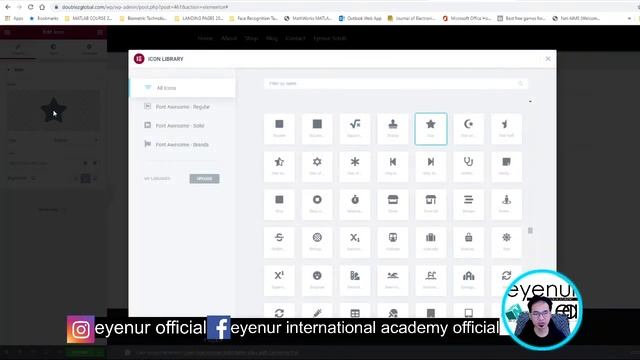Image resolution: width=640 pixels, height=360 pixels.
Task: Open the Best free games bookmark
Action: click(521, 18)
